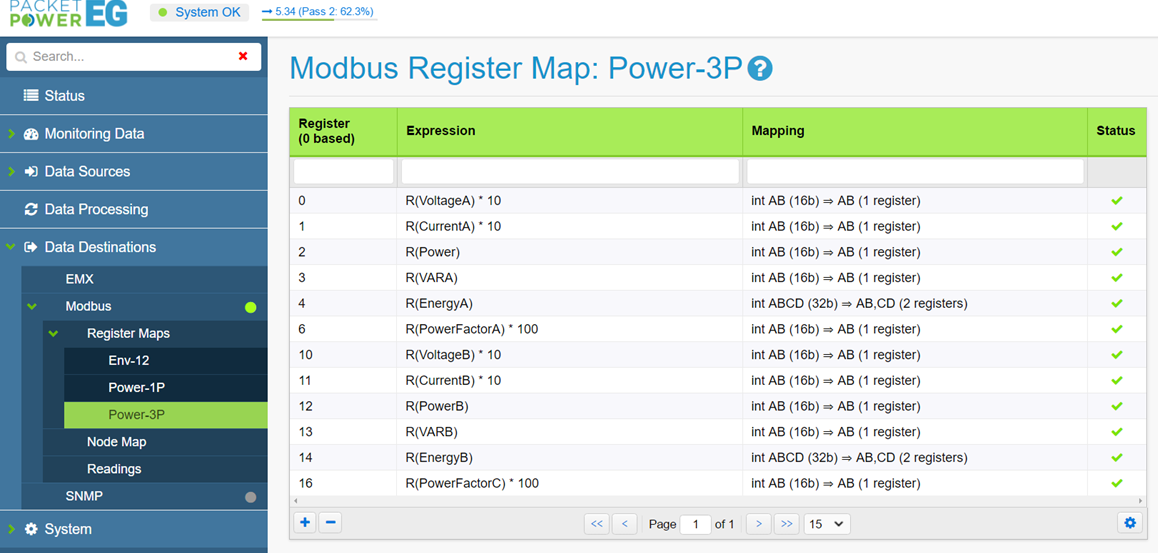Click the help question mark icon
Screen dimensions: 1158x553
coord(760,69)
